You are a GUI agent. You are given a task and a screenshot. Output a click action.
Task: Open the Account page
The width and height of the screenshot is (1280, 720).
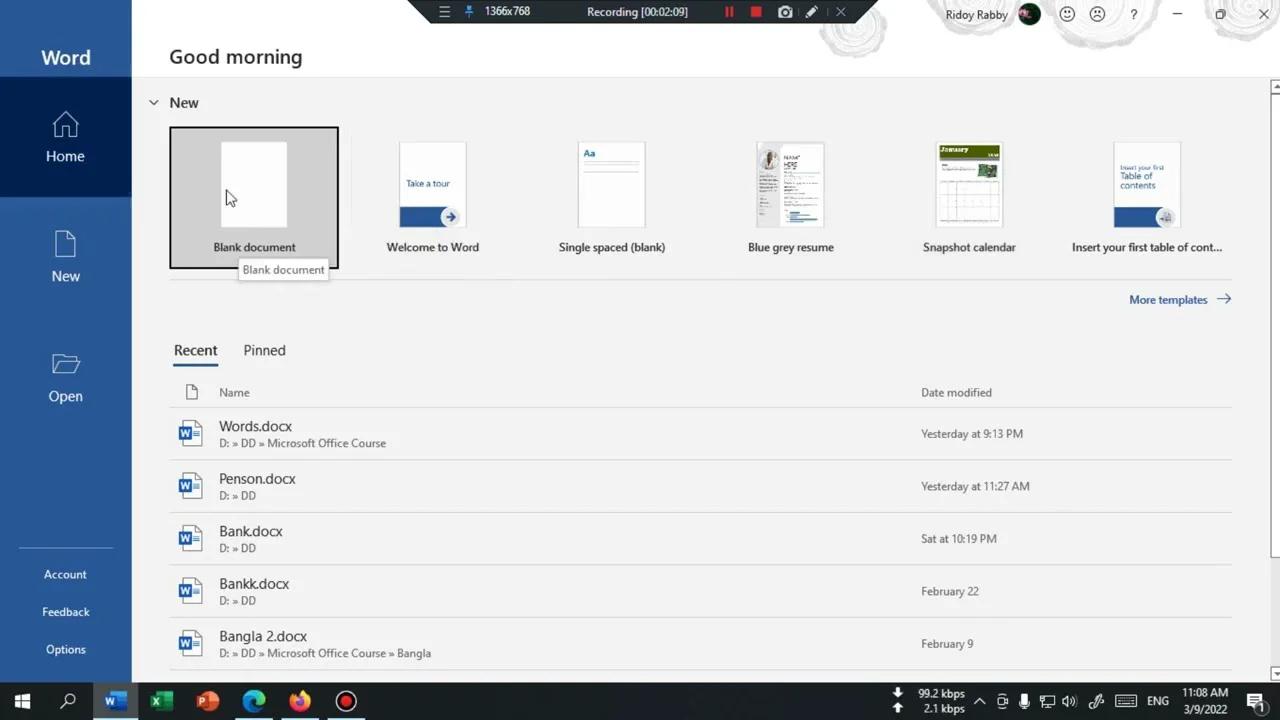click(65, 574)
